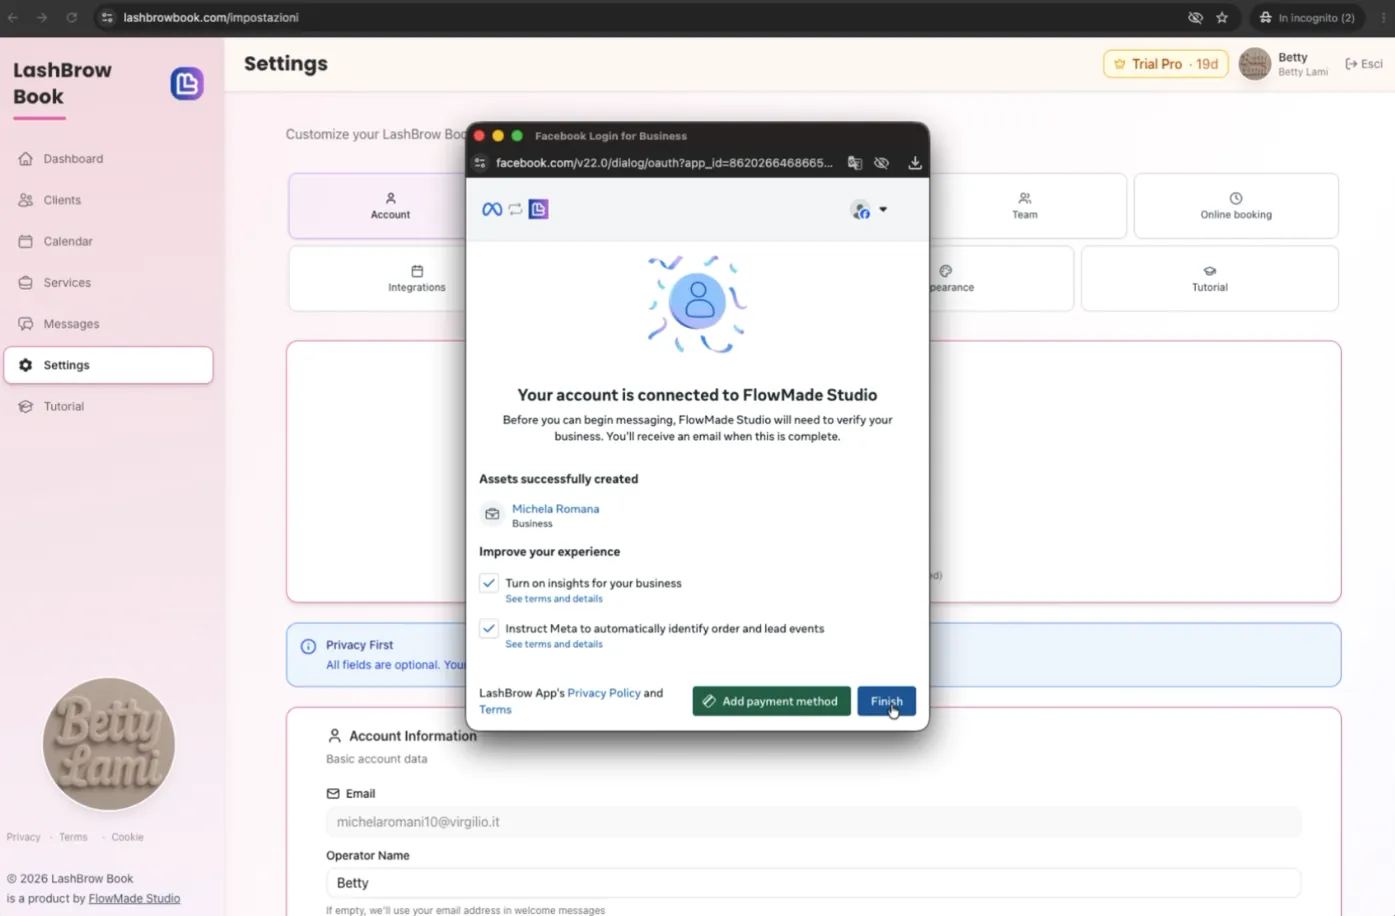1395x916 pixels.
Task: Click Esci logout button
Action: (x=1364, y=64)
